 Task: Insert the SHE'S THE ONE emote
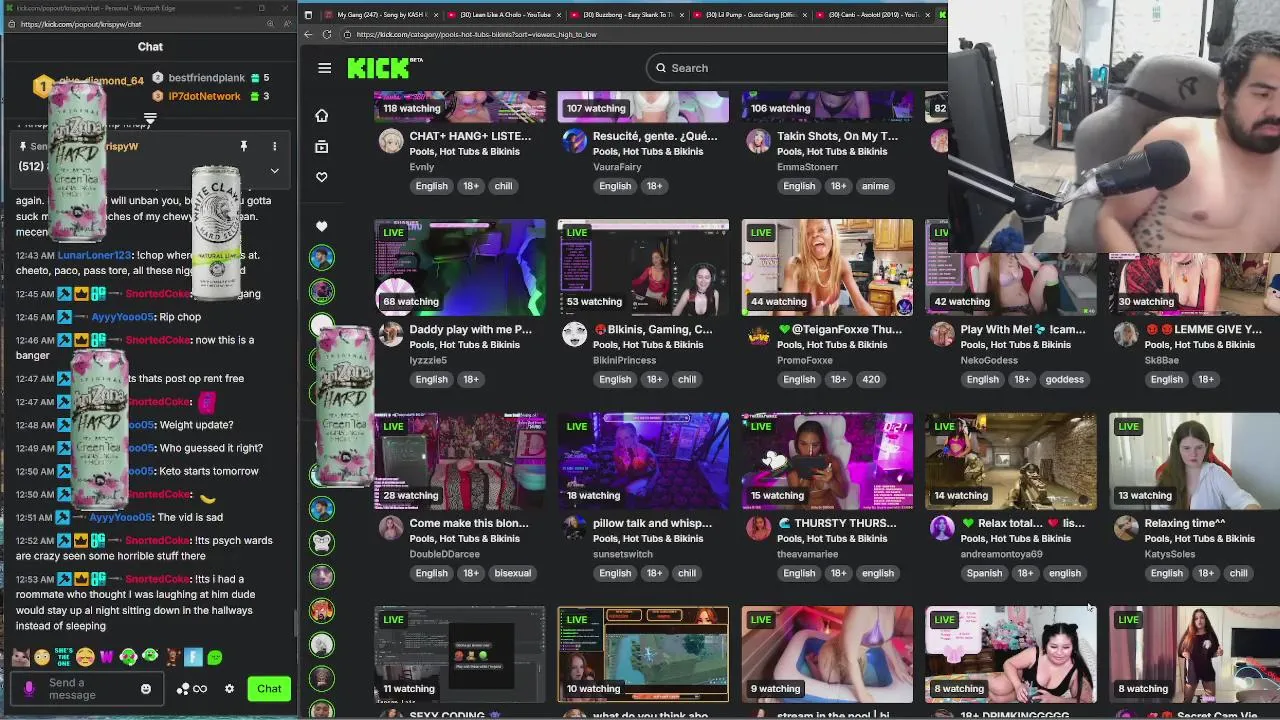click(x=63, y=657)
